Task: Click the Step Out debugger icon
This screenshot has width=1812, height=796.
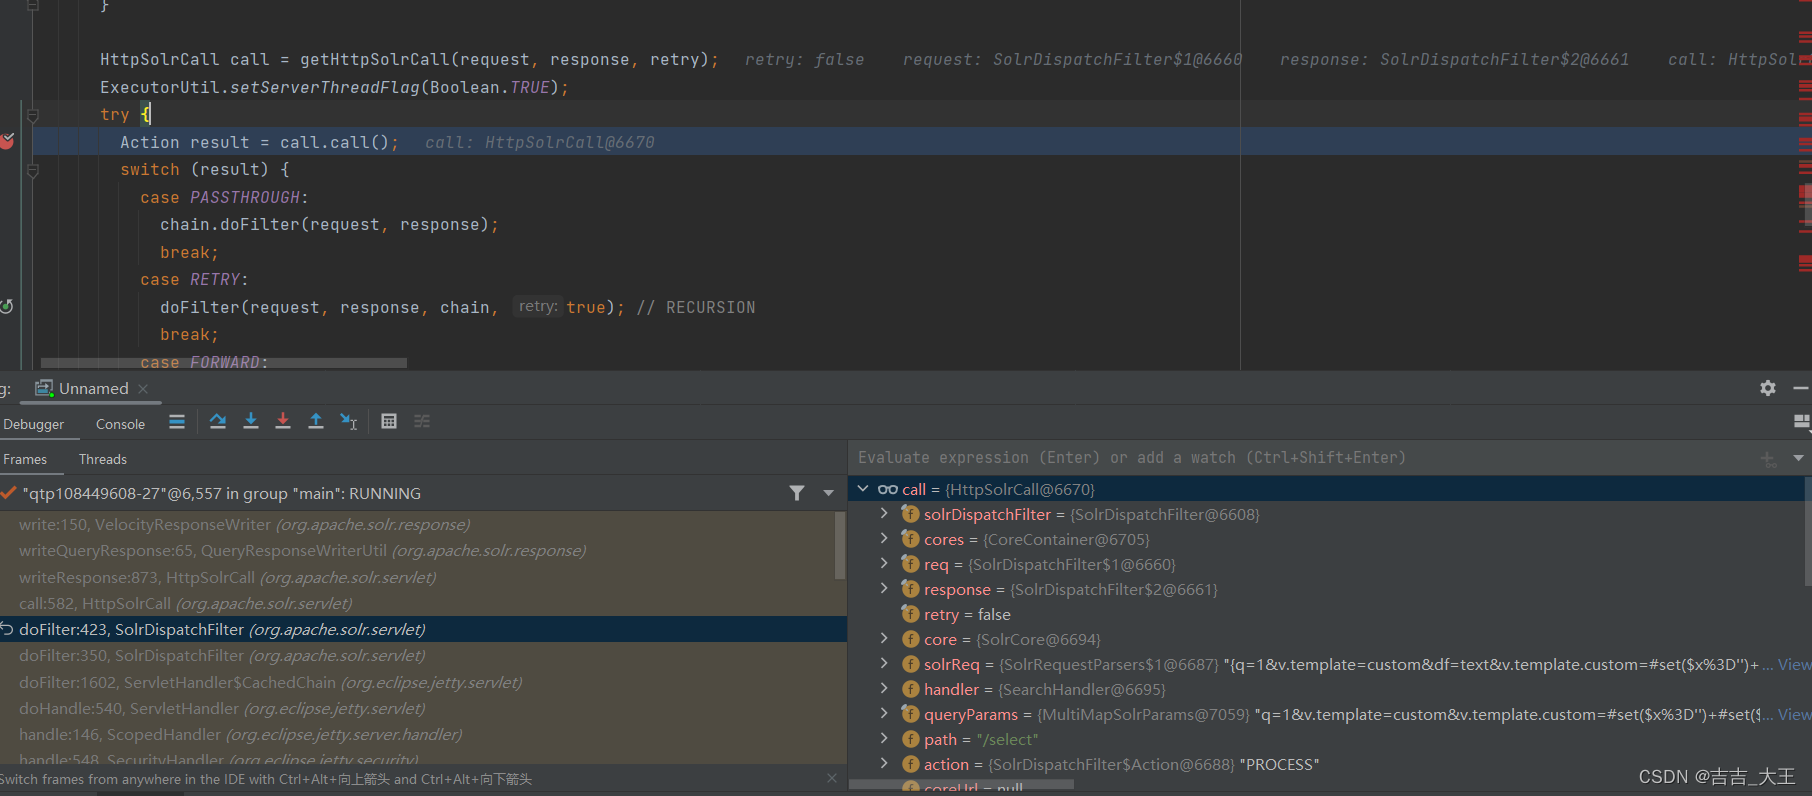Action: click(316, 422)
